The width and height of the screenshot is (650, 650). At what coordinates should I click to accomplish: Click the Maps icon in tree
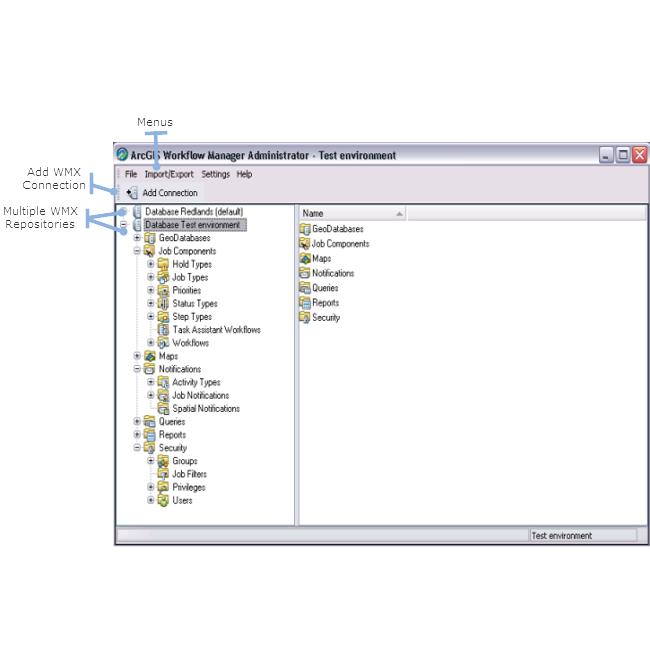pyautogui.click(x=150, y=356)
